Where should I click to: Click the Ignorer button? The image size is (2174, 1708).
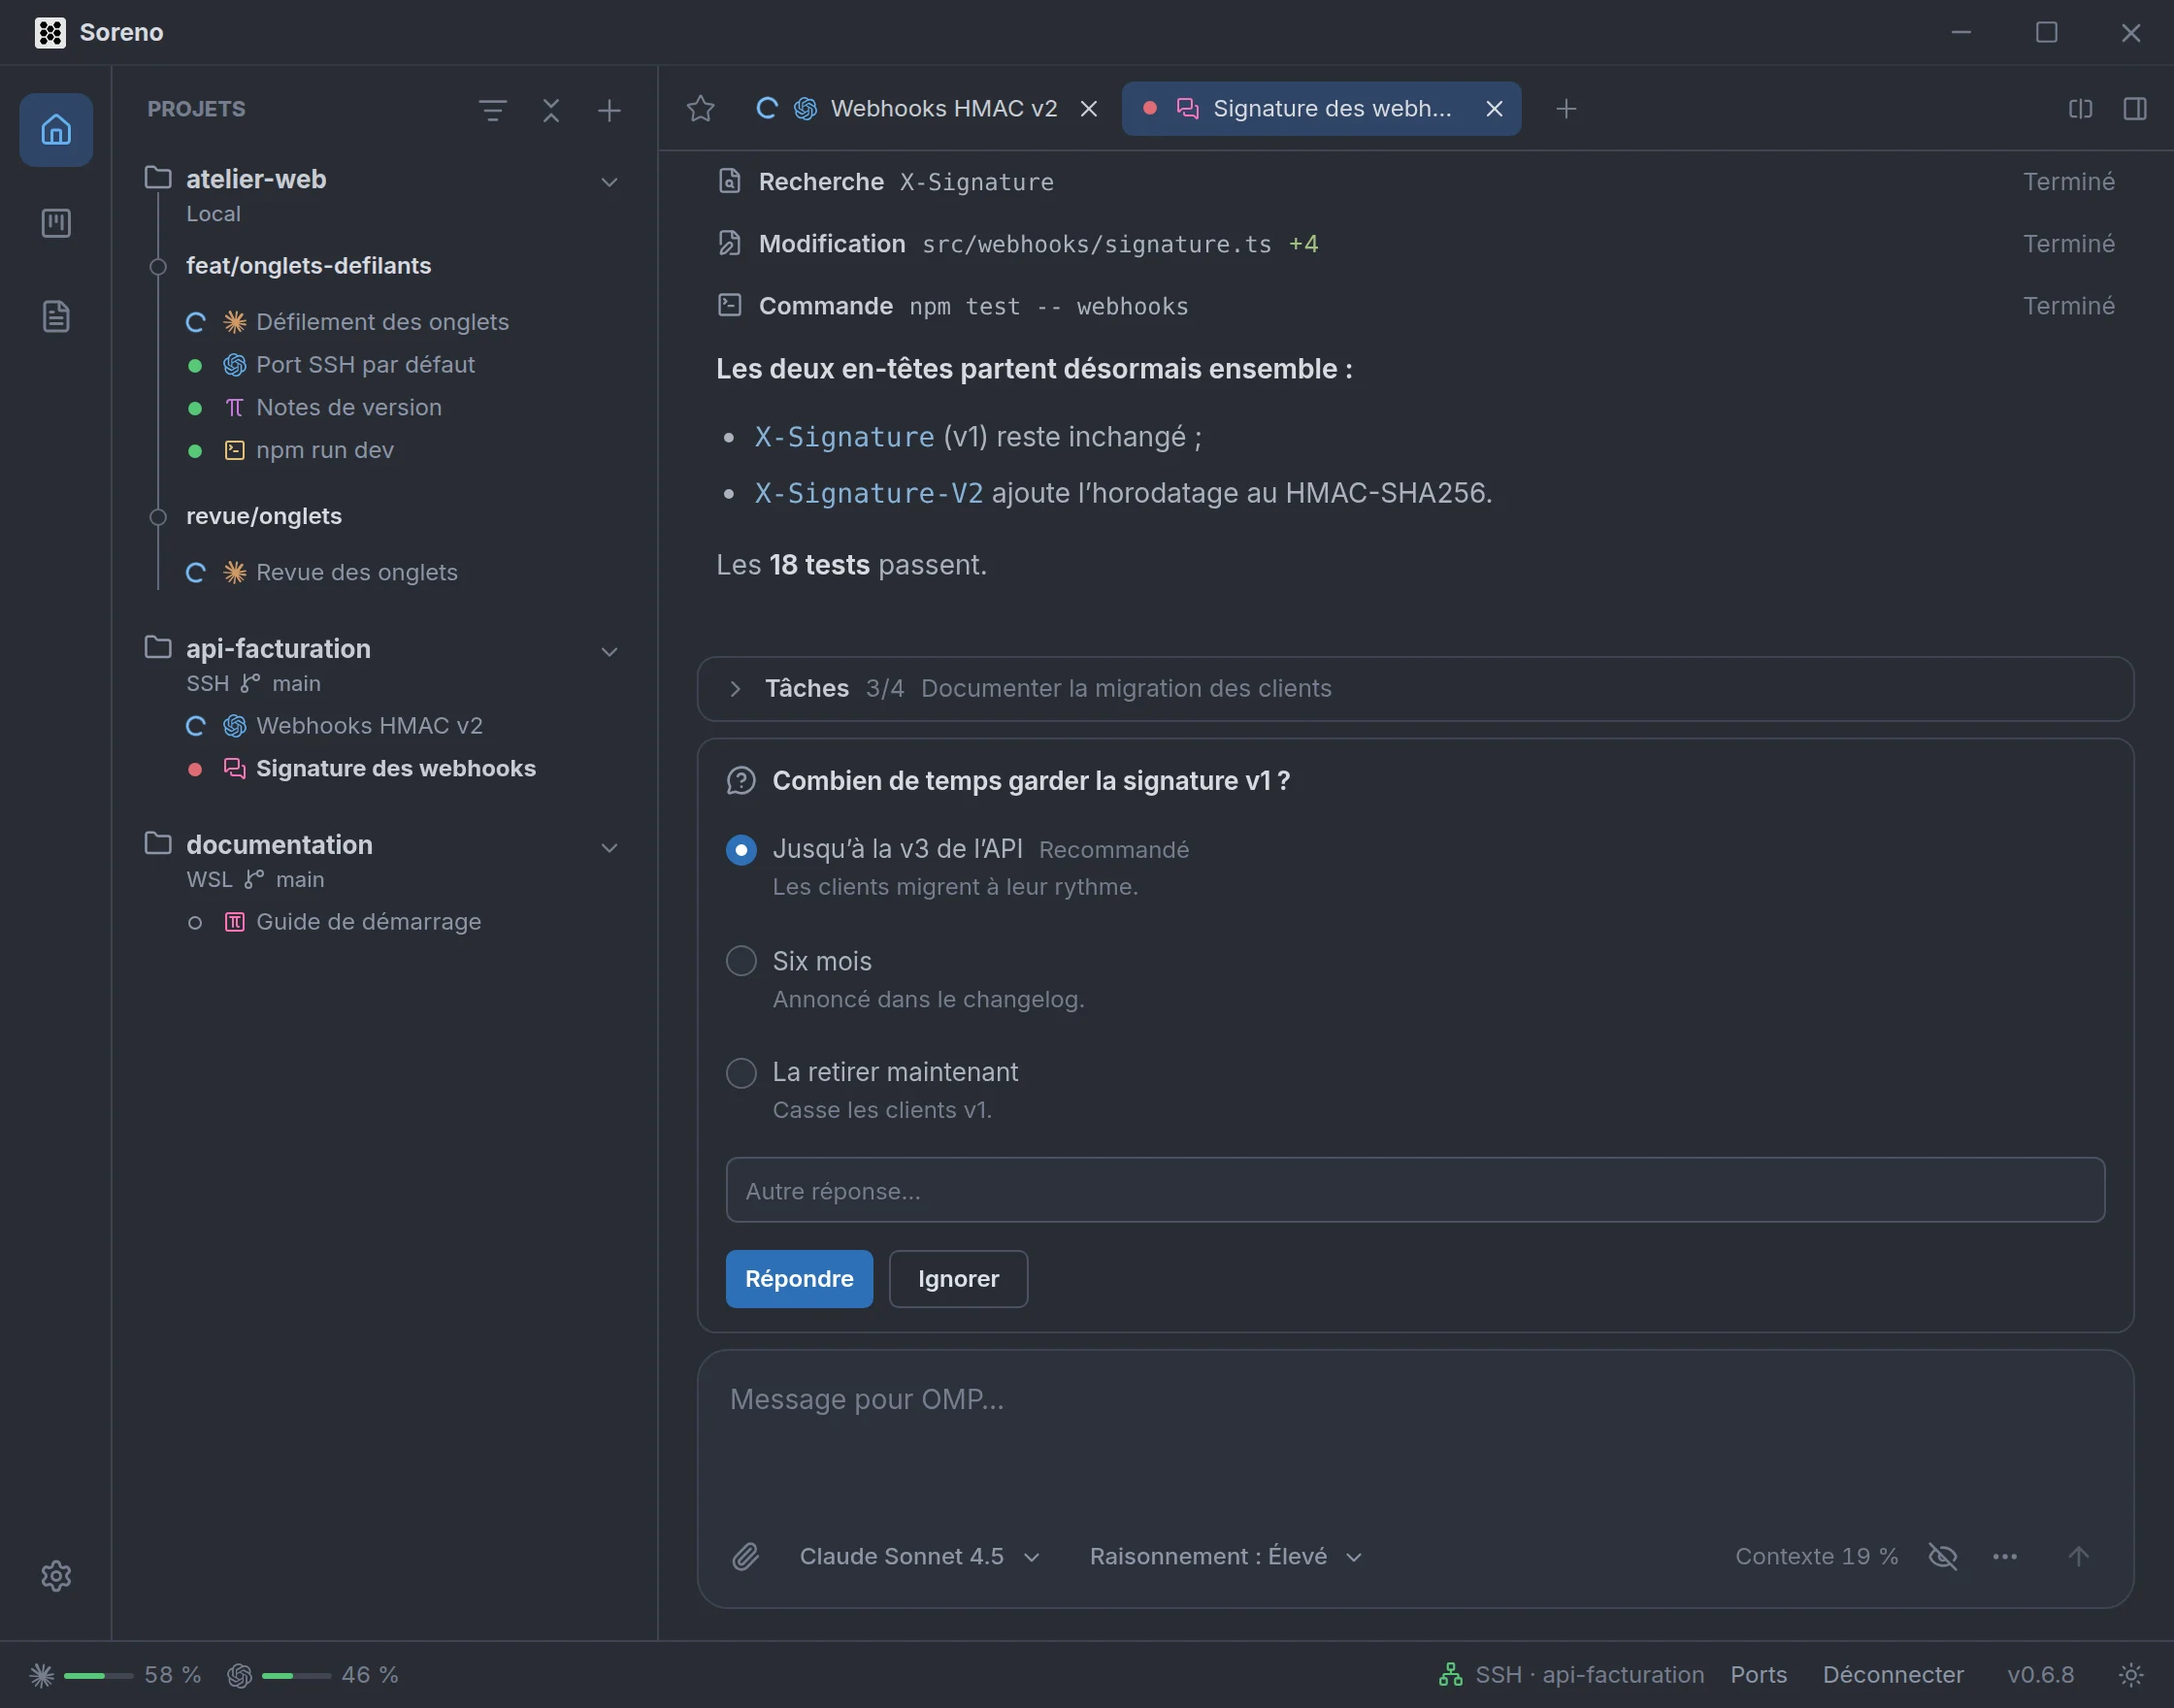(x=958, y=1279)
